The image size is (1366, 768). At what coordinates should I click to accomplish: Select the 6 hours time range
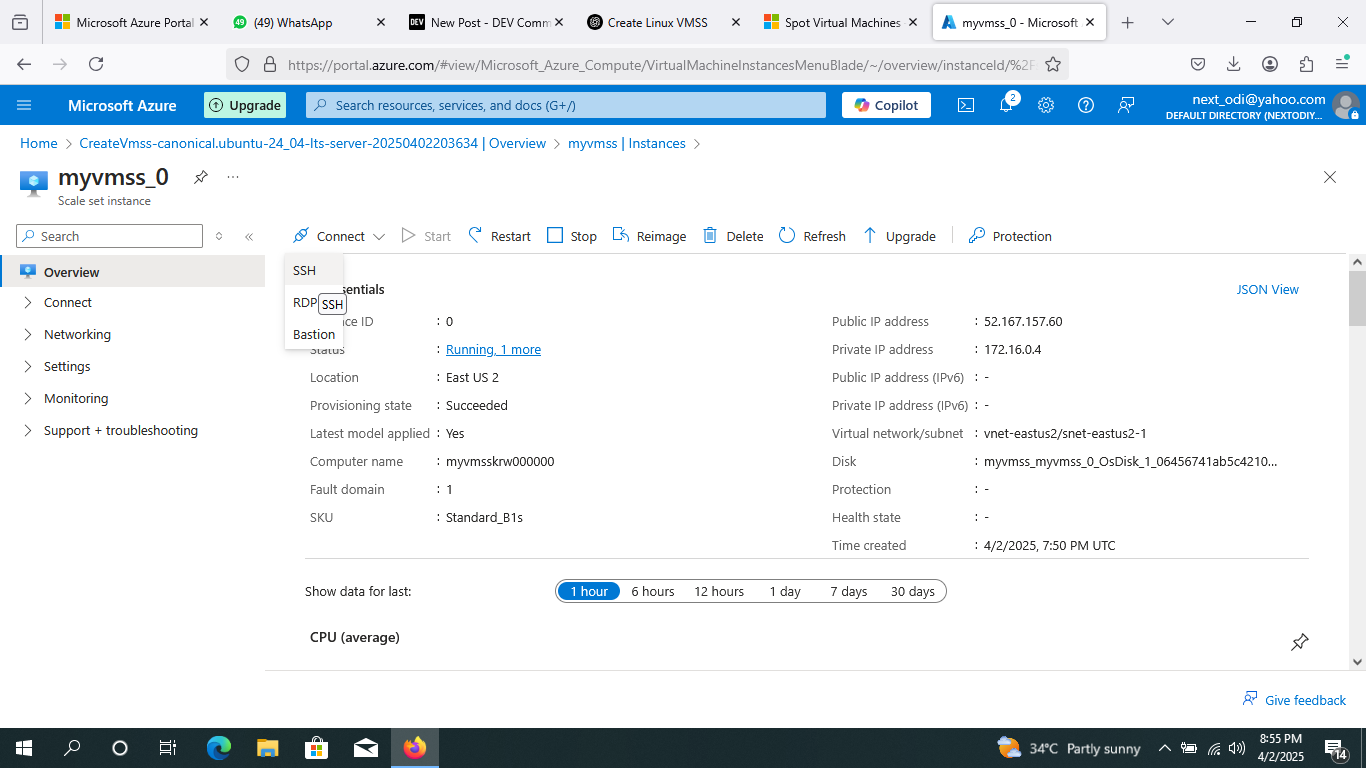pyautogui.click(x=653, y=591)
